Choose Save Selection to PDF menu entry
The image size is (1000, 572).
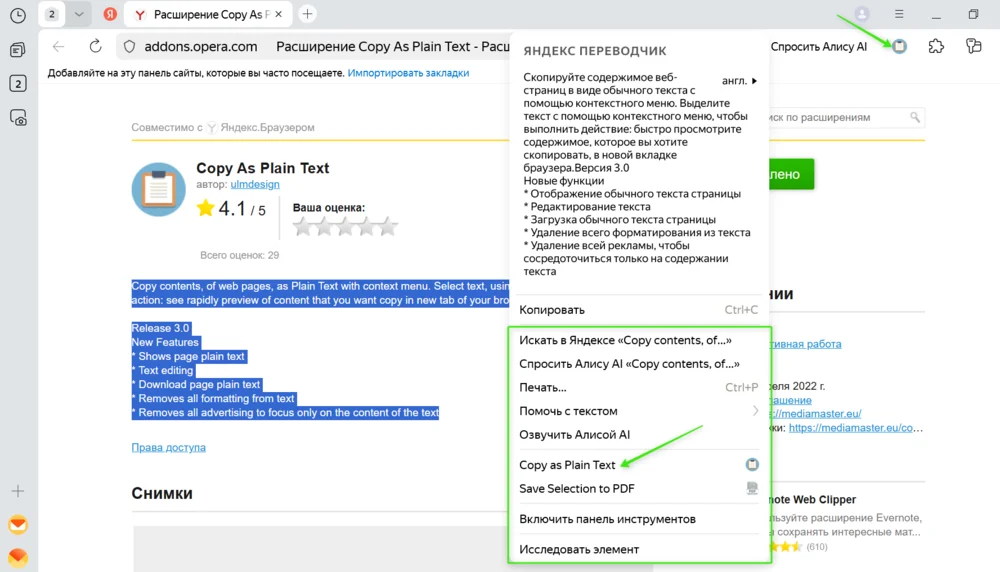tap(638, 488)
